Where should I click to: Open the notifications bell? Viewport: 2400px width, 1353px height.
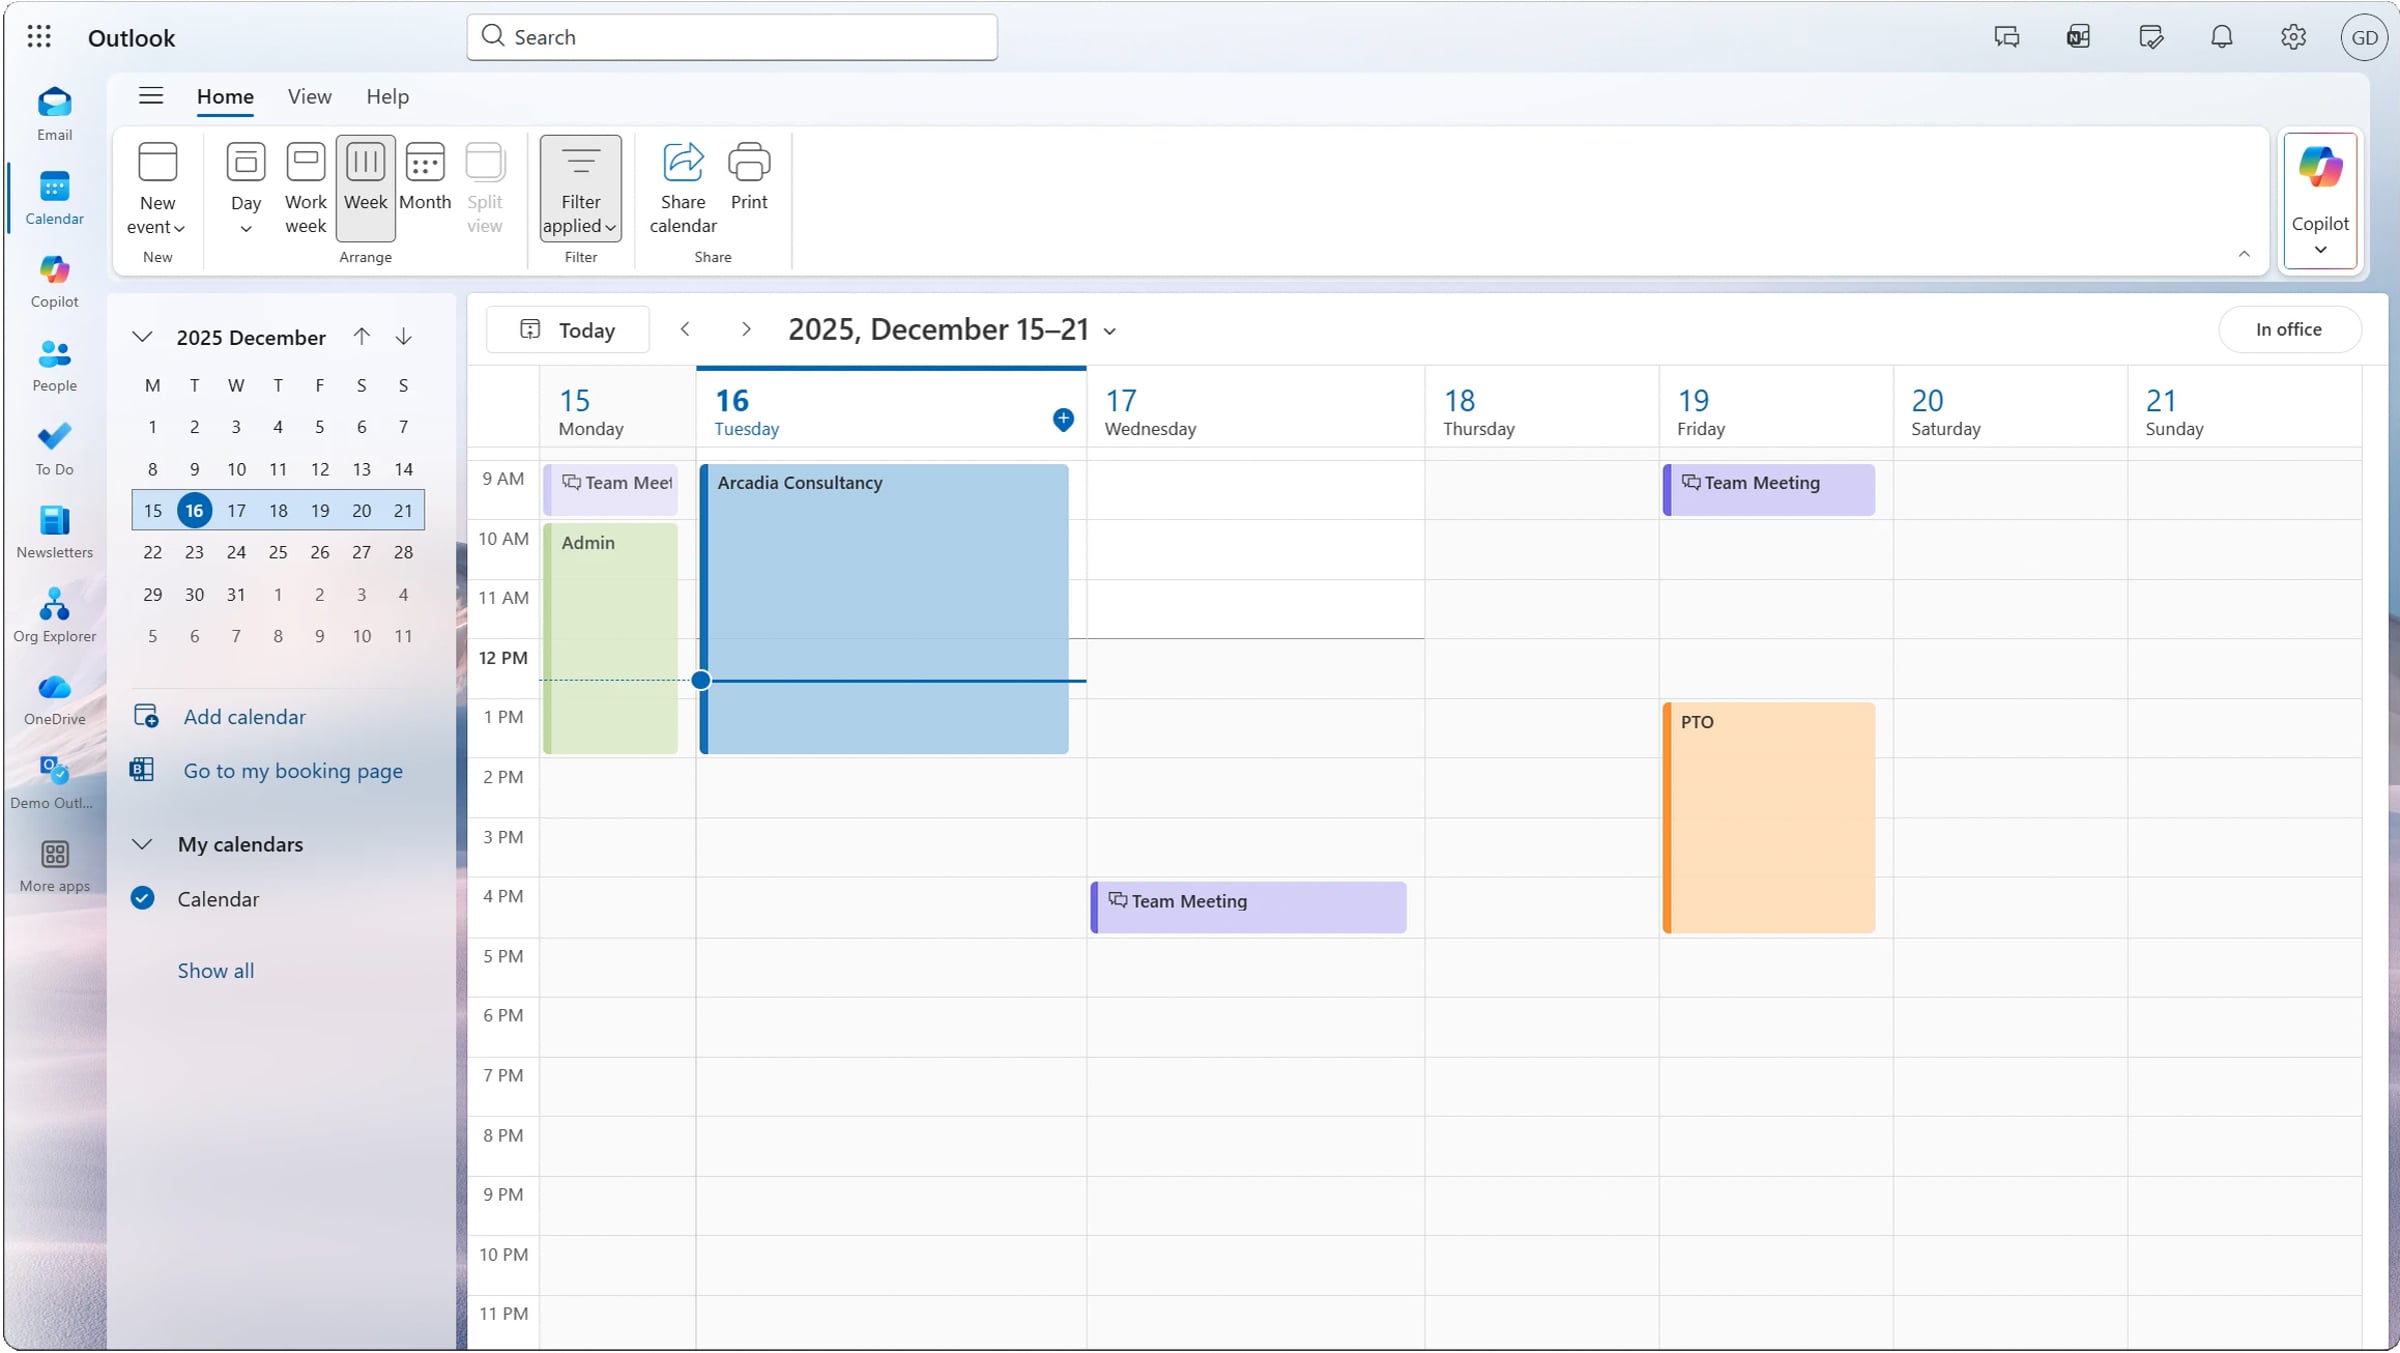[2221, 37]
